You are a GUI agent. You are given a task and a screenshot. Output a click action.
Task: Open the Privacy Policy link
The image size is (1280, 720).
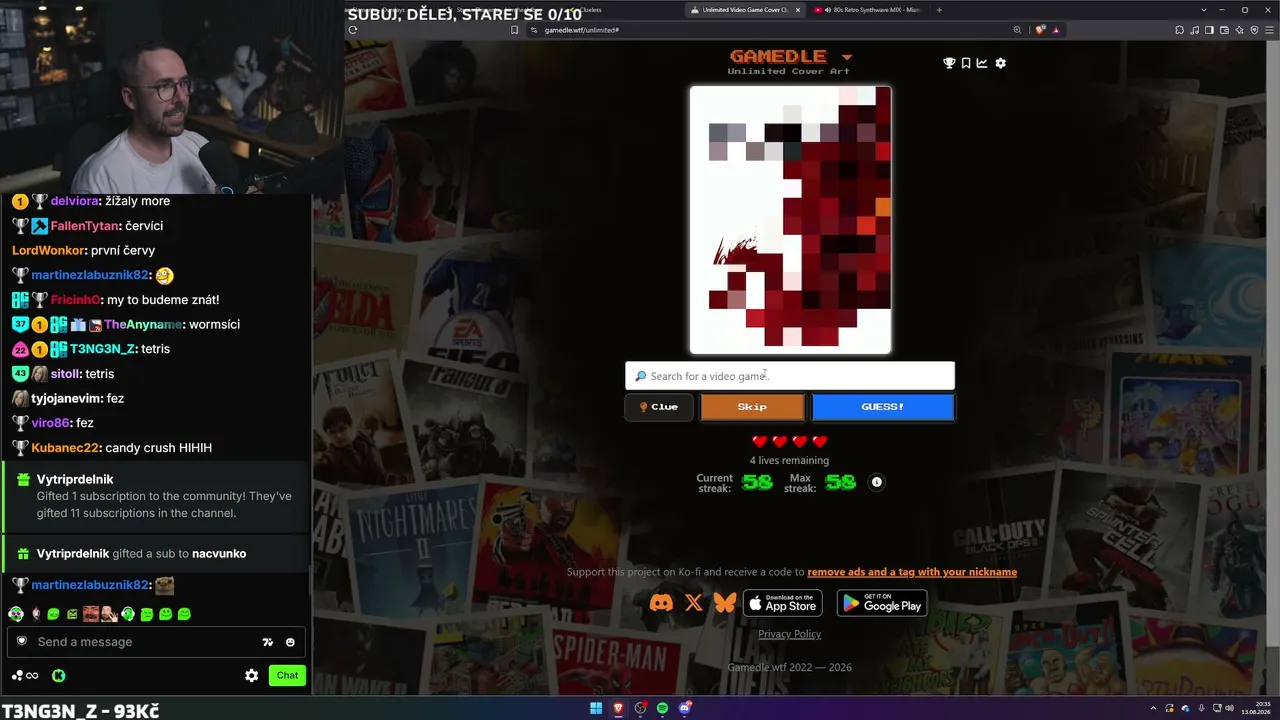(790, 634)
